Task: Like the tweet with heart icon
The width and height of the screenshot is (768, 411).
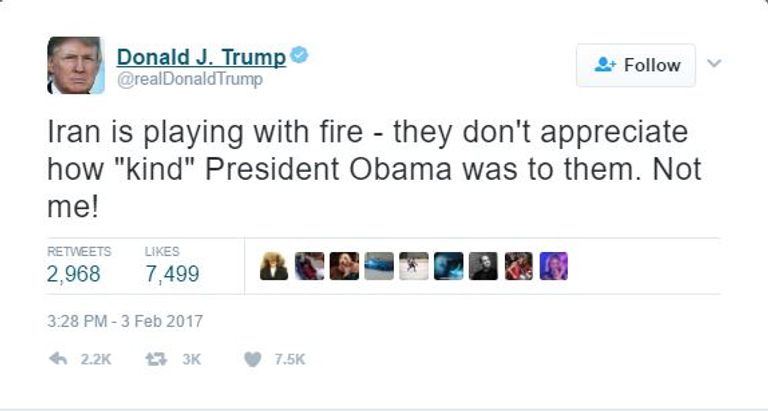Action: 253,360
